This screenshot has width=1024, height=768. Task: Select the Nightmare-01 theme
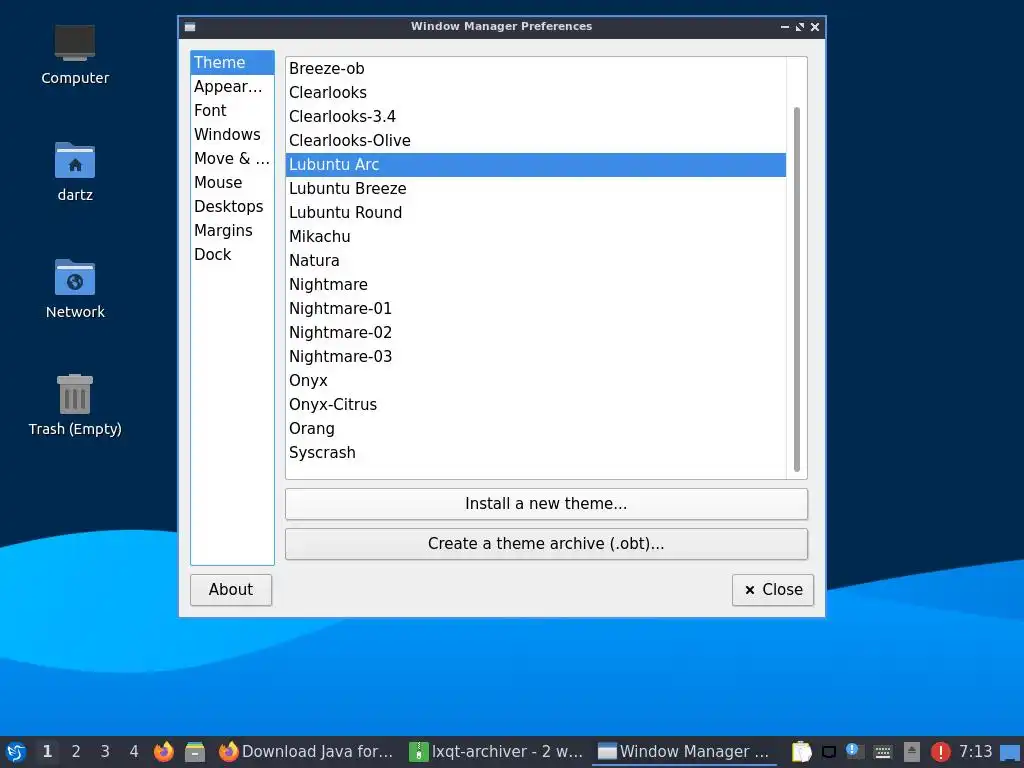[x=536, y=308]
